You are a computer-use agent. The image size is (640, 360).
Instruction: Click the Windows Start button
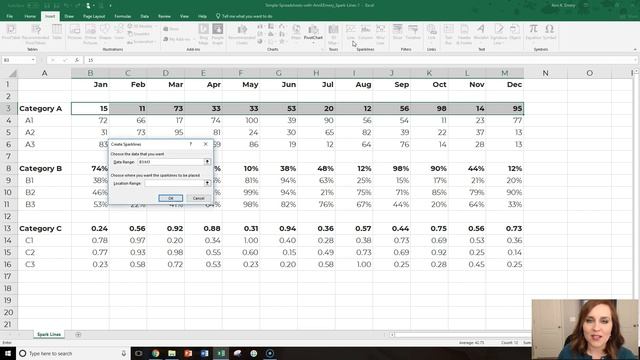[x=8, y=353]
